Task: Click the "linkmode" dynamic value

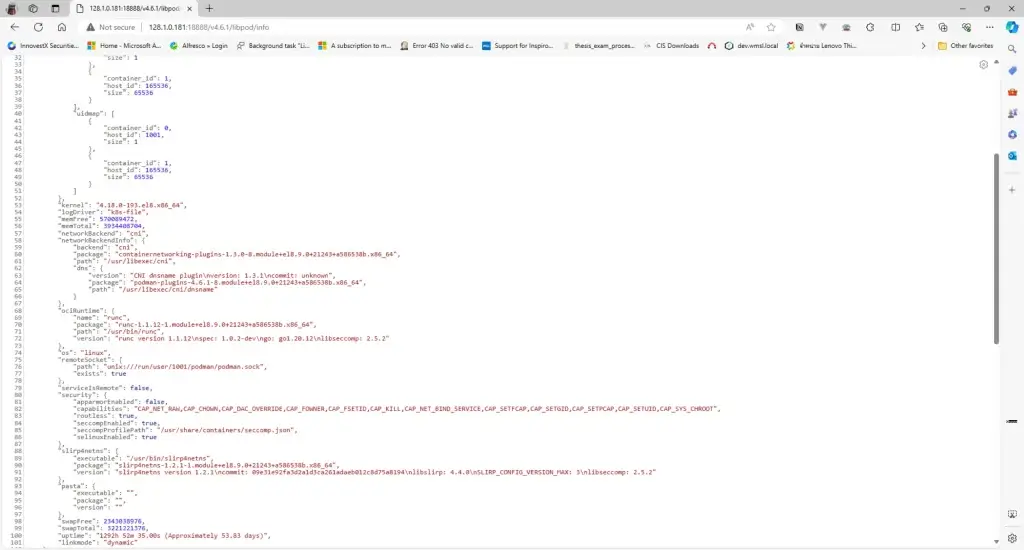Action: click(x=121, y=543)
